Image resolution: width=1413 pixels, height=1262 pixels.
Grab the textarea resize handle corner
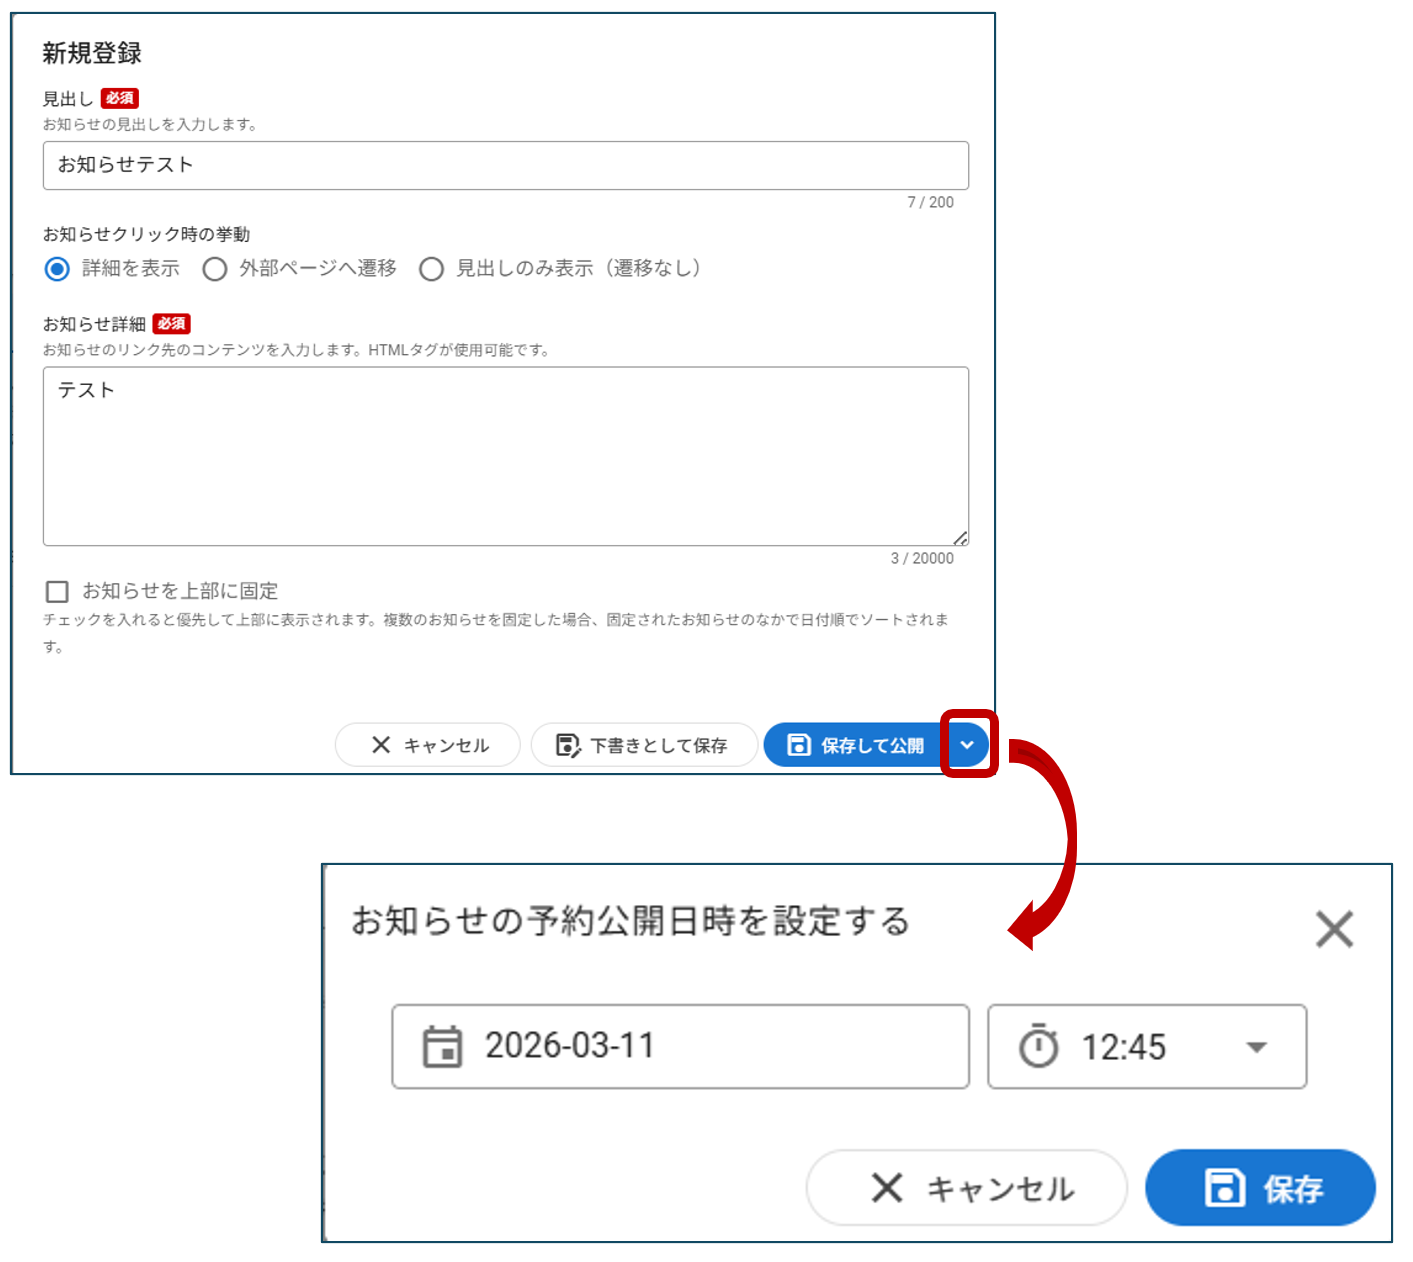(960, 538)
